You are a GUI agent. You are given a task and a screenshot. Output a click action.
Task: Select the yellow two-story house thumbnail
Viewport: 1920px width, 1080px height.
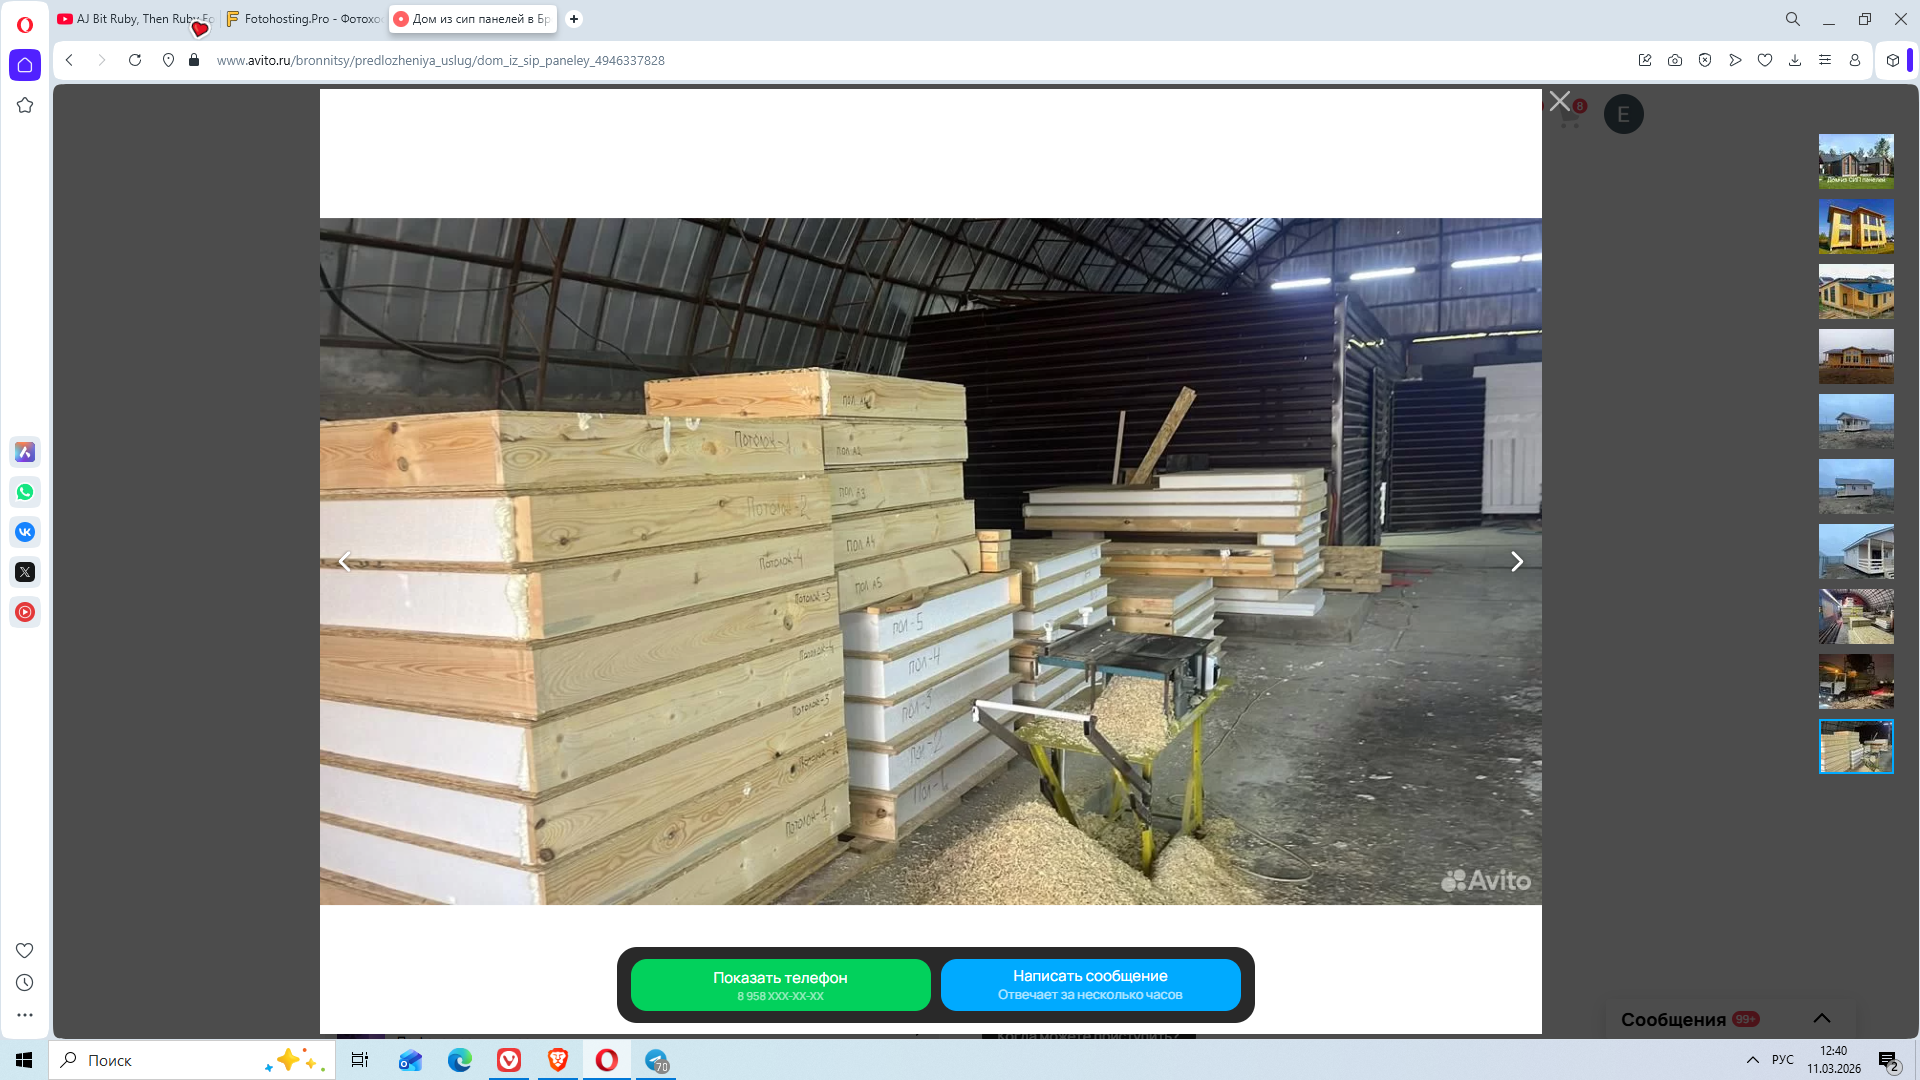[1855, 226]
